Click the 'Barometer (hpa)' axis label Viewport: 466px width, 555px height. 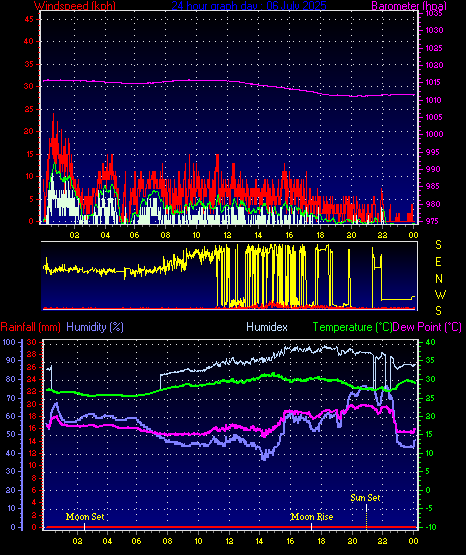[409, 6]
